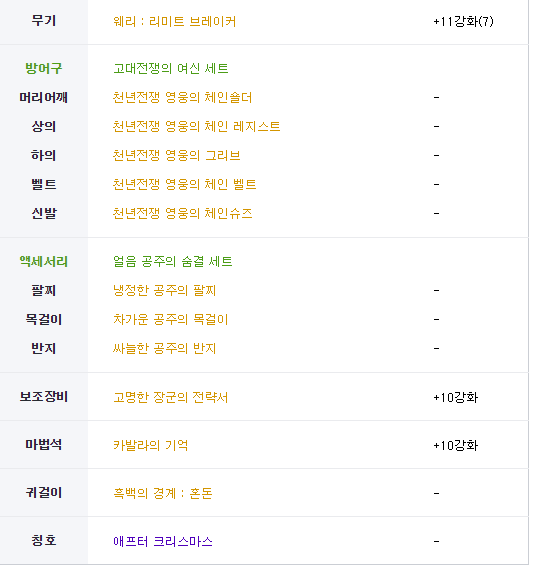Click the +11강화(7) weapon reinforcement value
The width and height of the screenshot is (538, 577).
pos(463,21)
